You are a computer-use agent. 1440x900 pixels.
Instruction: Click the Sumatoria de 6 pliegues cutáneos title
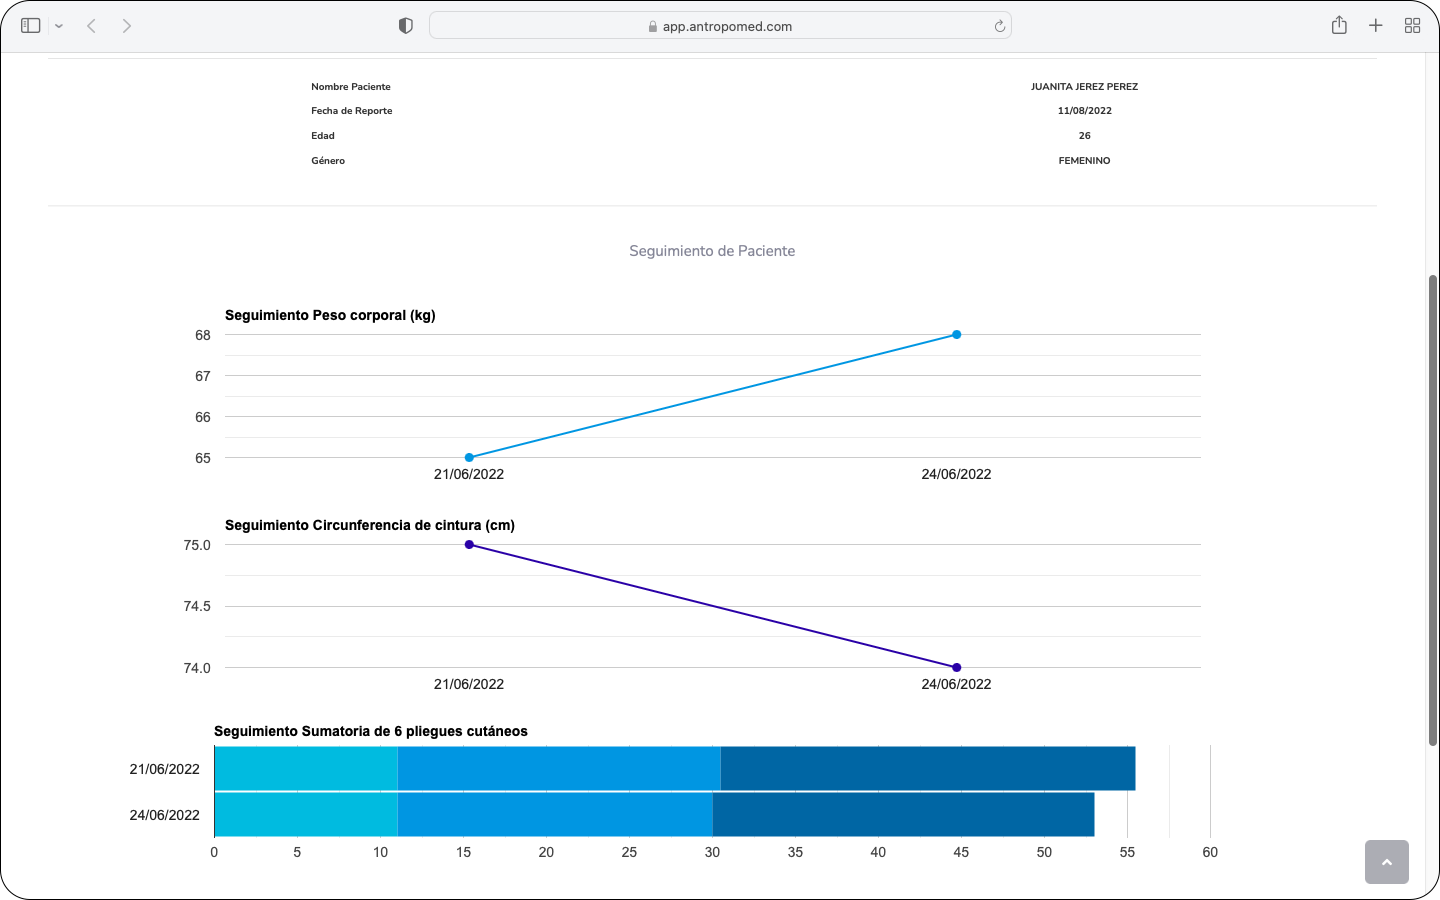tap(371, 731)
